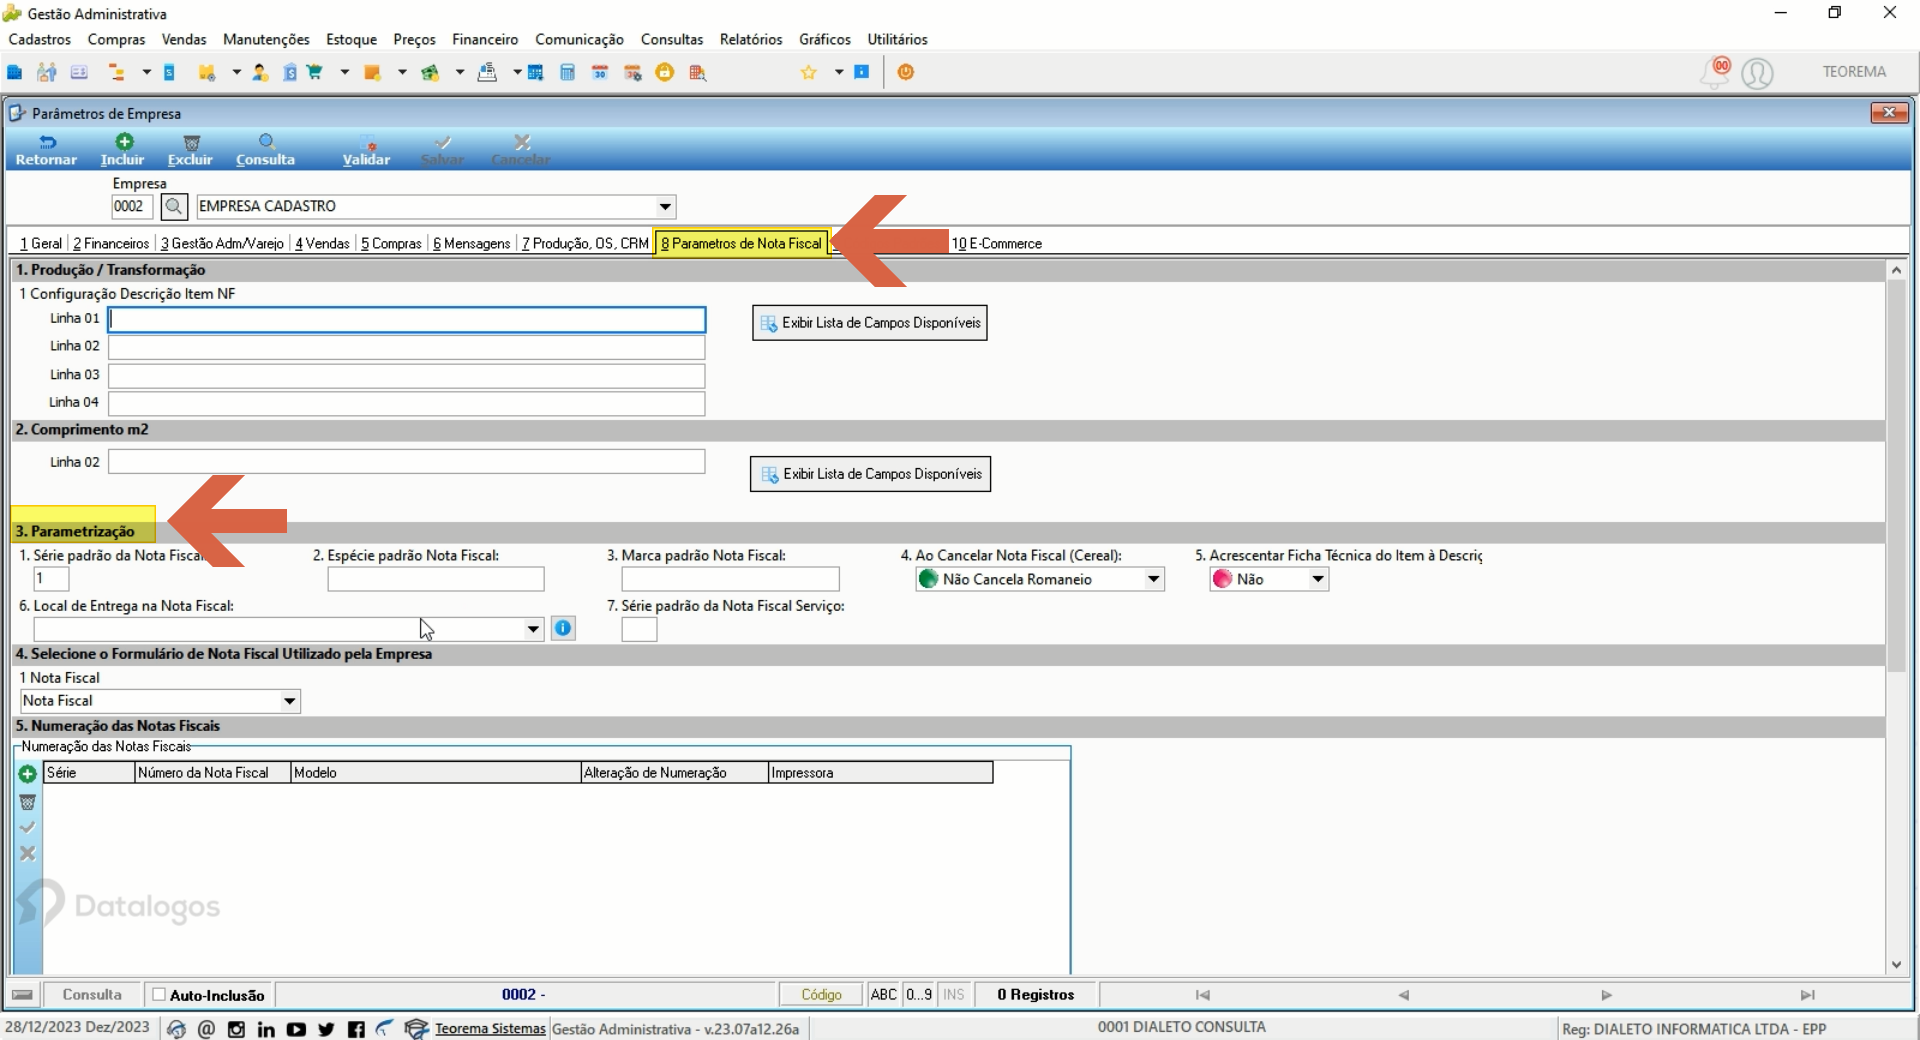
Task: Add a numbering row with green plus
Action: (27, 774)
